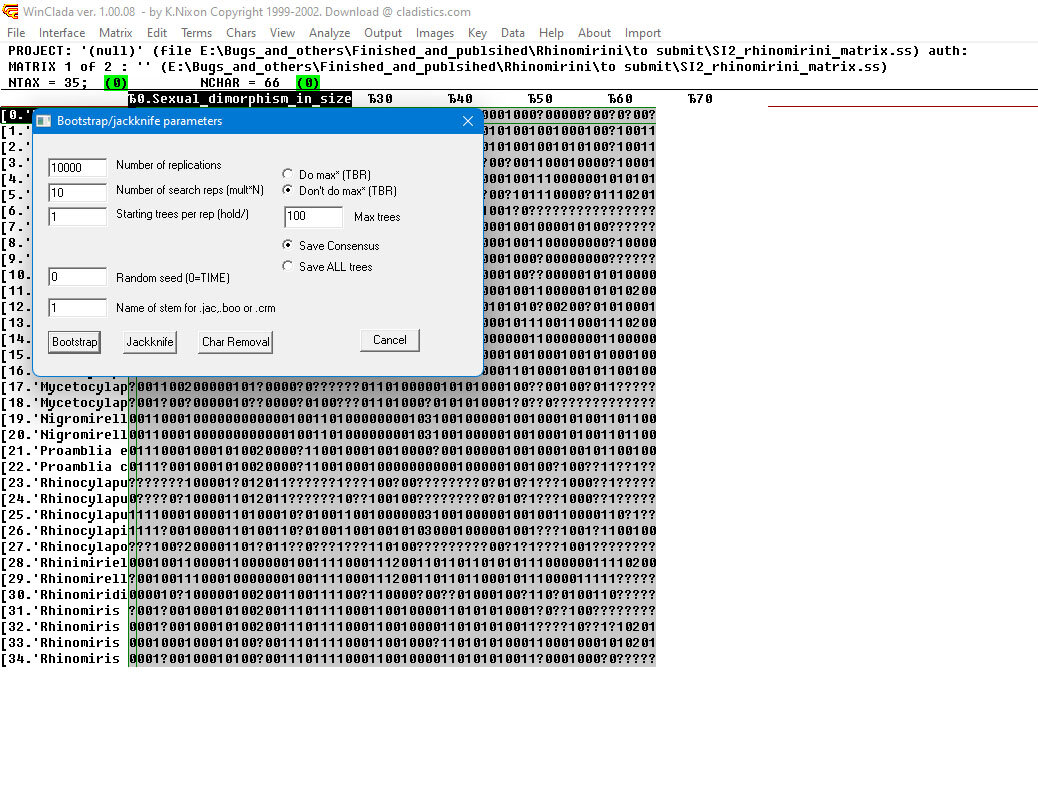1038x788 pixels.
Task: Select taxon row 31 Rhinomiris
Action: click(65, 611)
